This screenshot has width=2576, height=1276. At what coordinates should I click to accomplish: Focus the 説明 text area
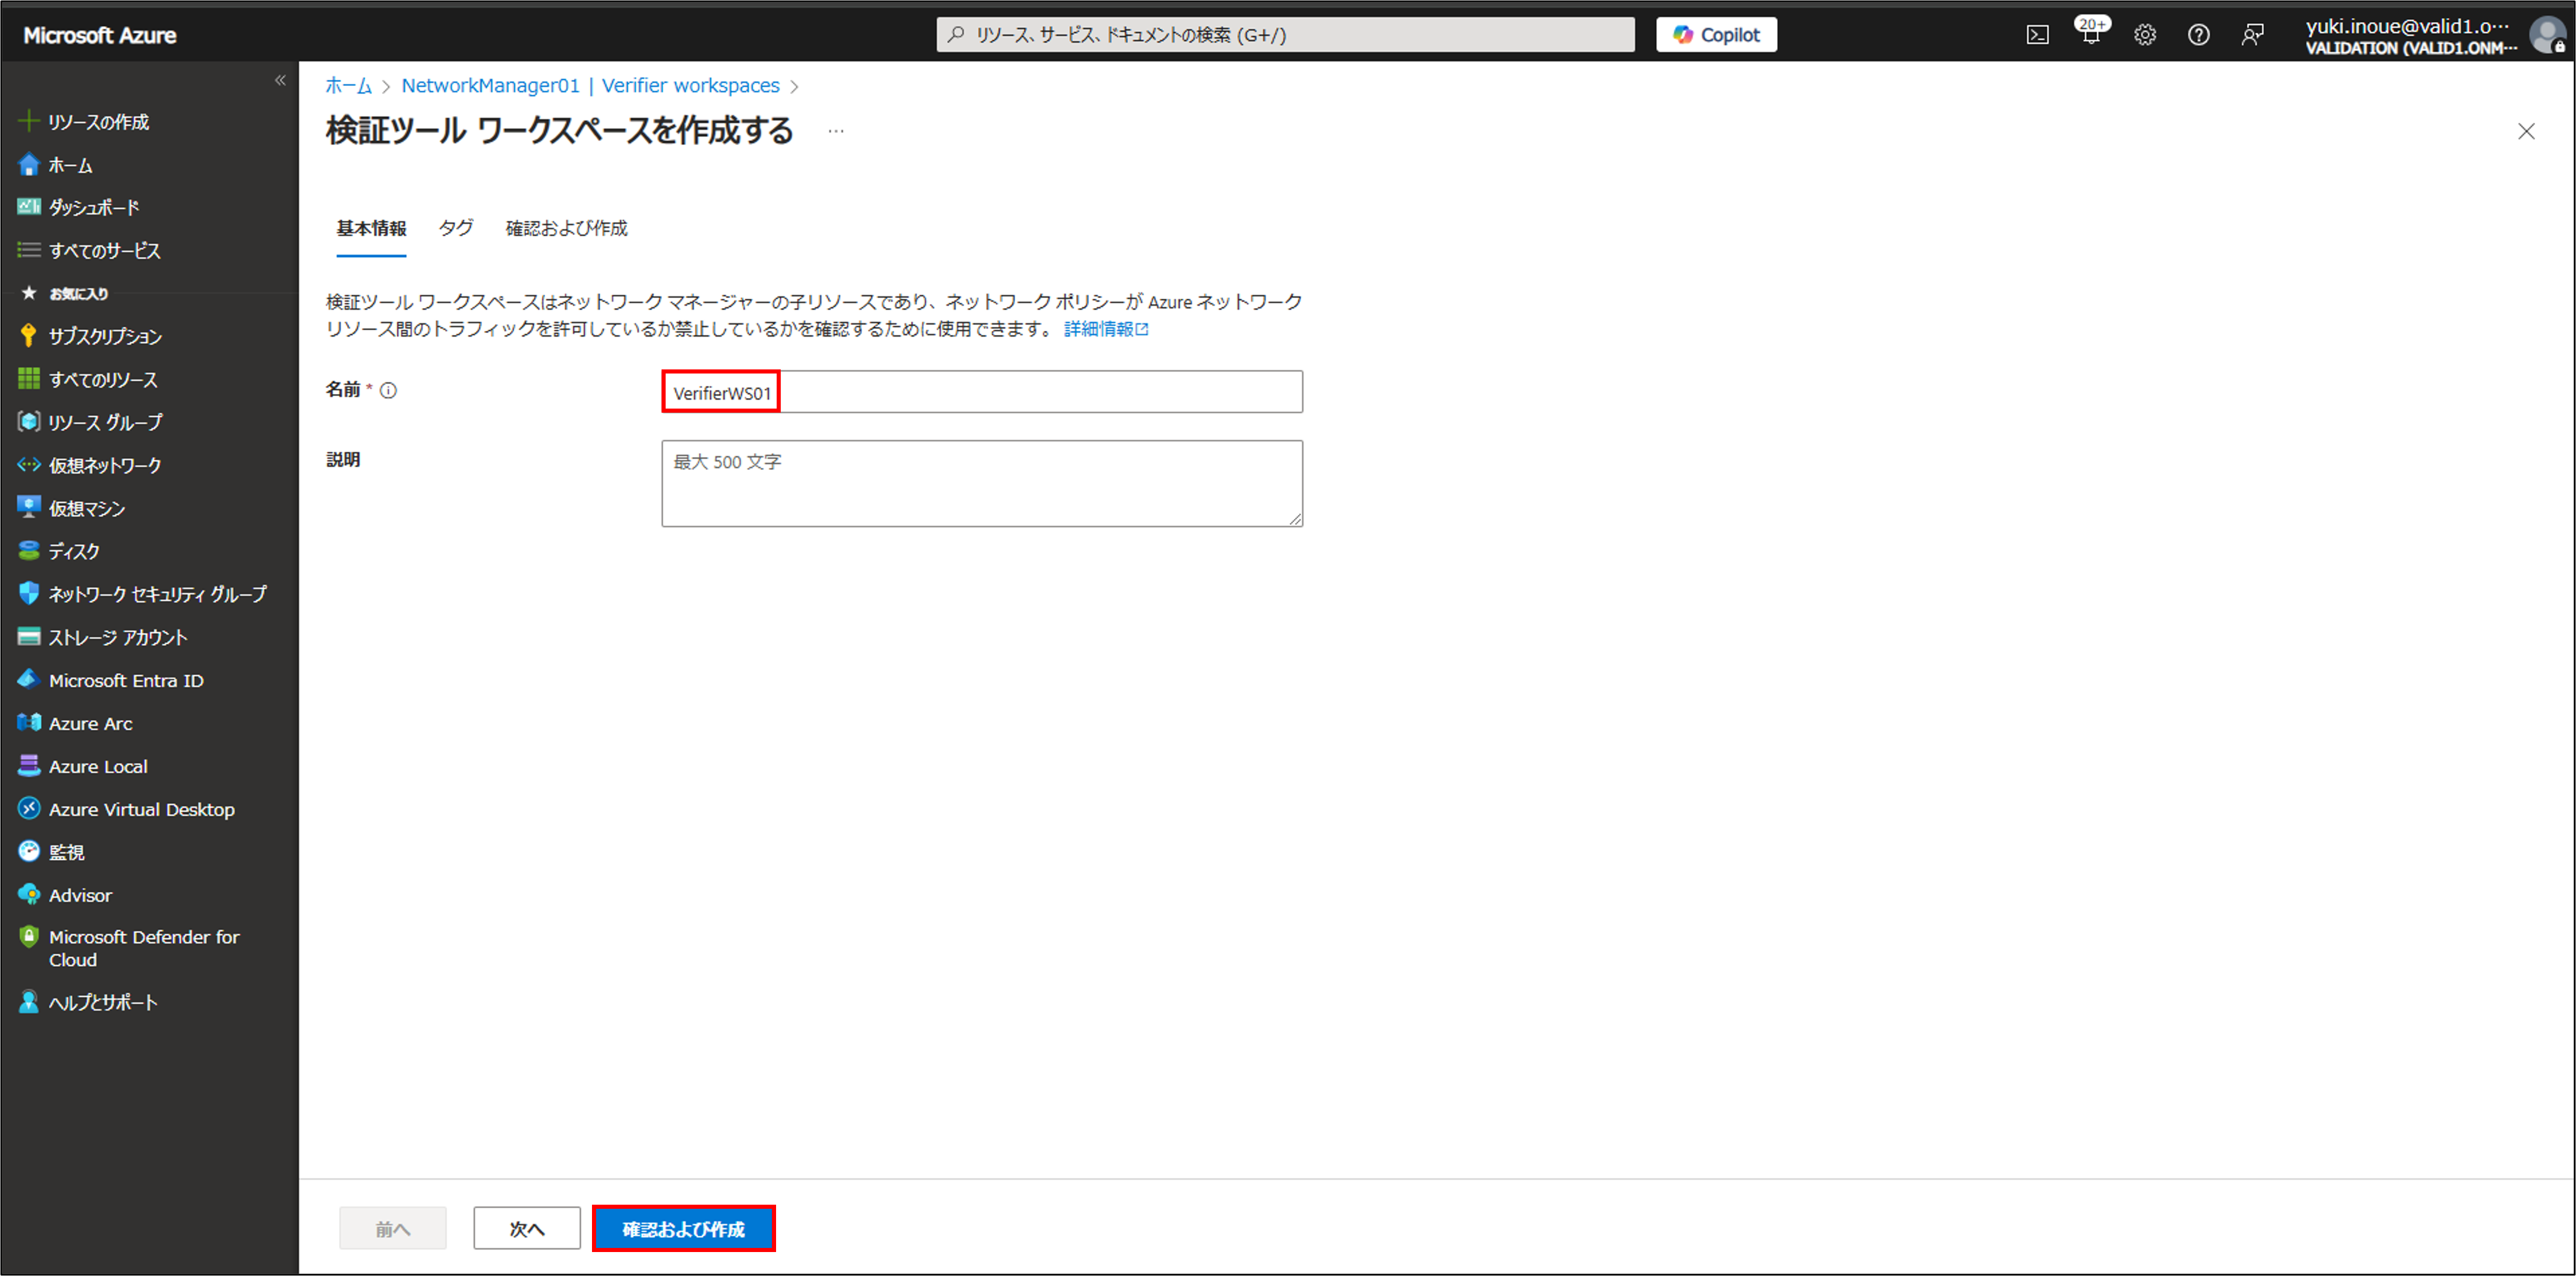982,484
